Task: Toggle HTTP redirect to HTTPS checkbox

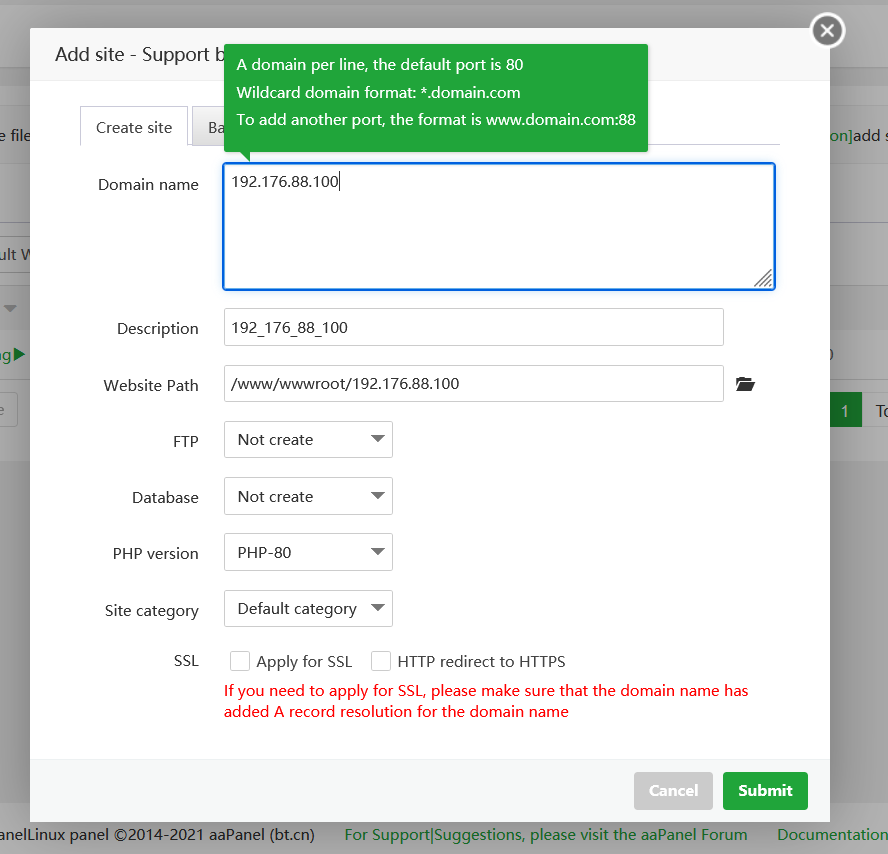Action: click(x=381, y=661)
